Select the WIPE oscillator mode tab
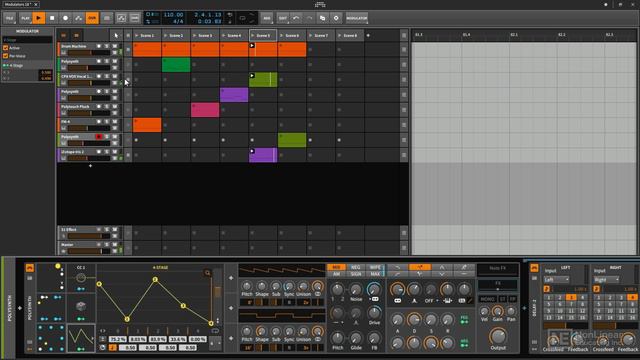 (x=375, y=267)
